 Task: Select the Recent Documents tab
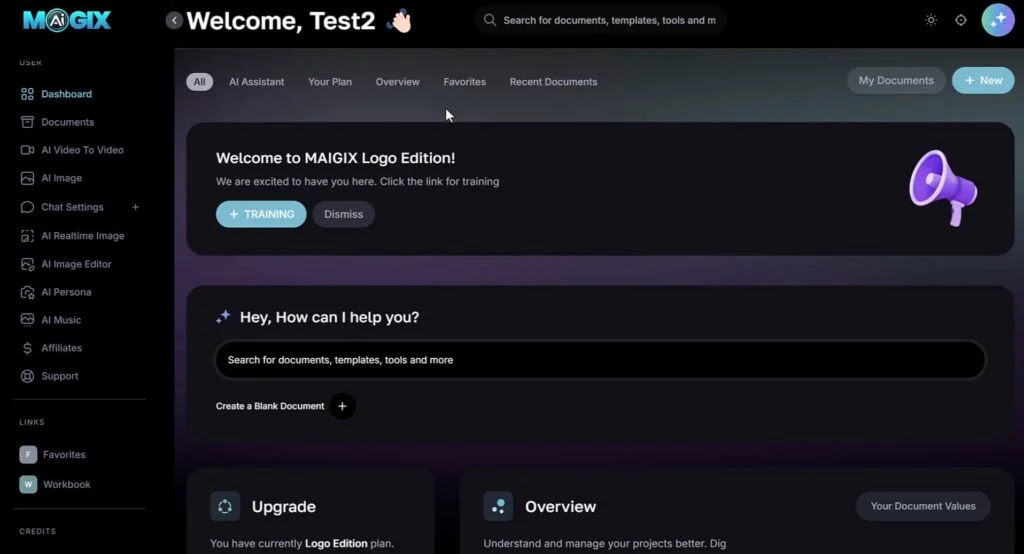click(553, 82)
